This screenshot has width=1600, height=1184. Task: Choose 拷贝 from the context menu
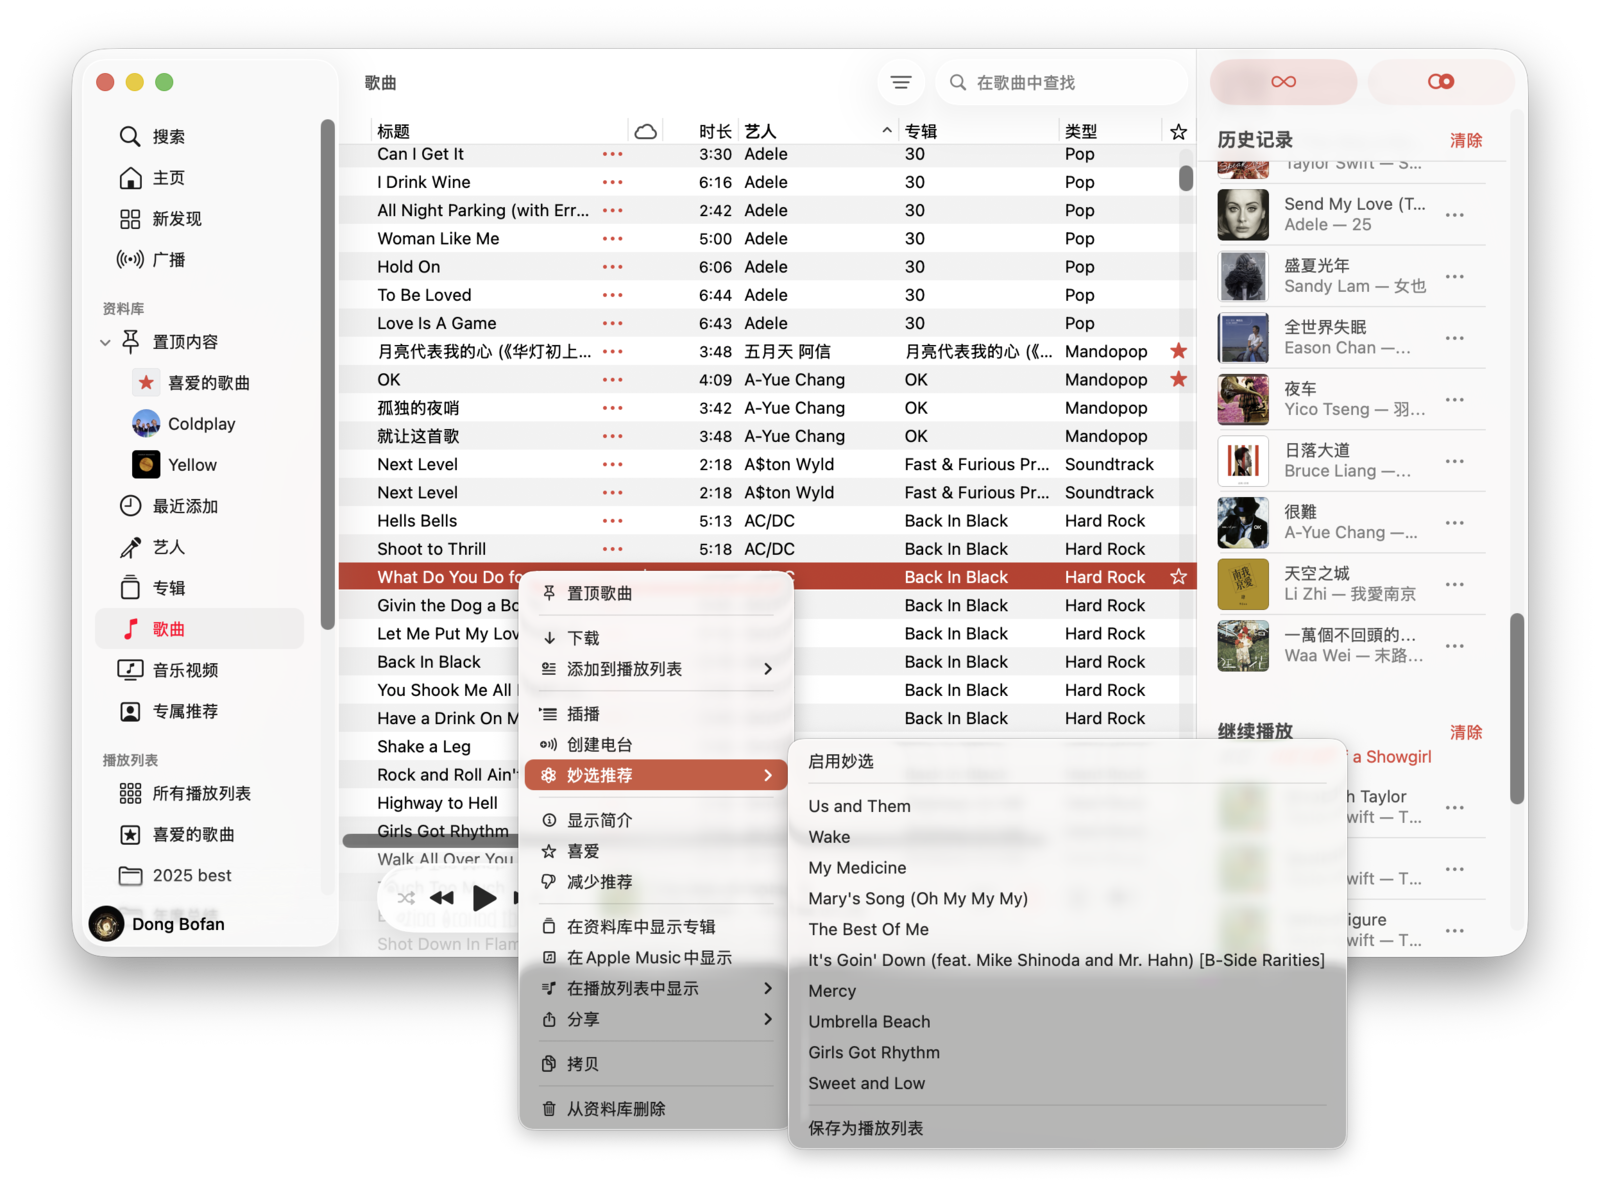pos(656,1064)
